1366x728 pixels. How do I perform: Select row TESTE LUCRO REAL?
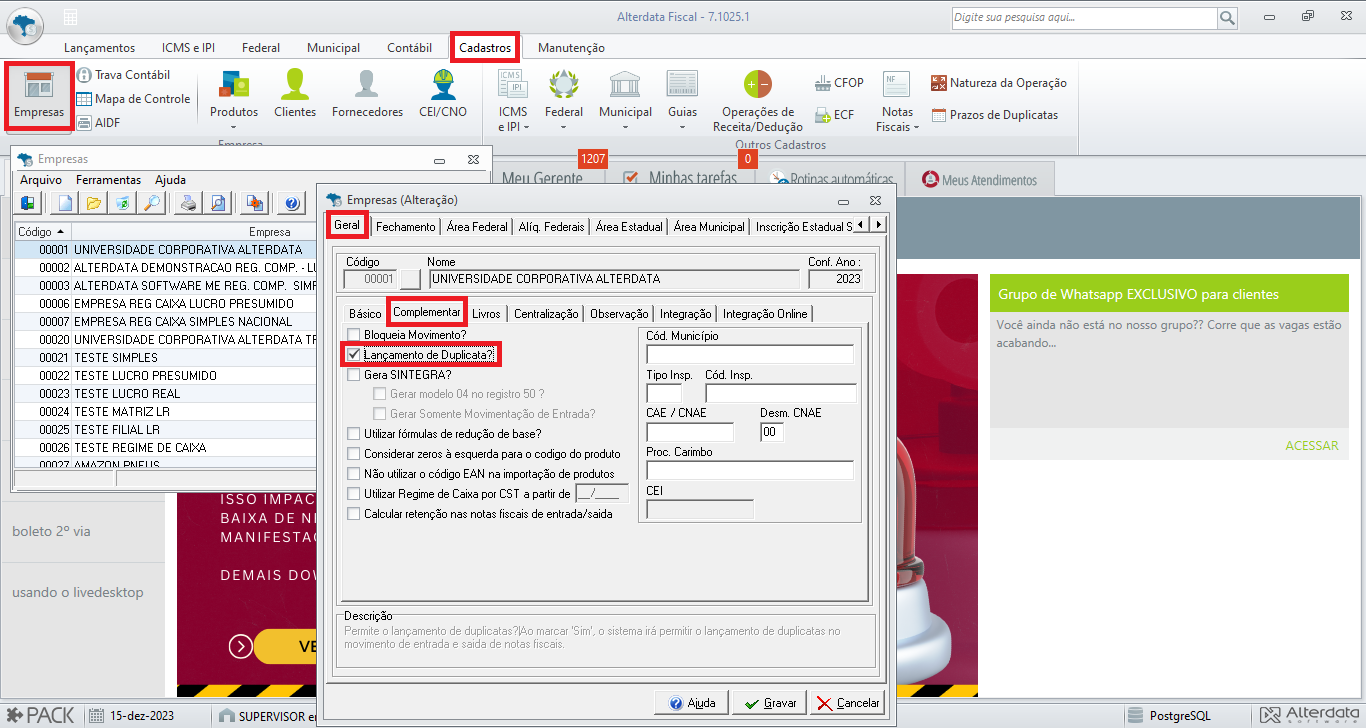[165, 394]
